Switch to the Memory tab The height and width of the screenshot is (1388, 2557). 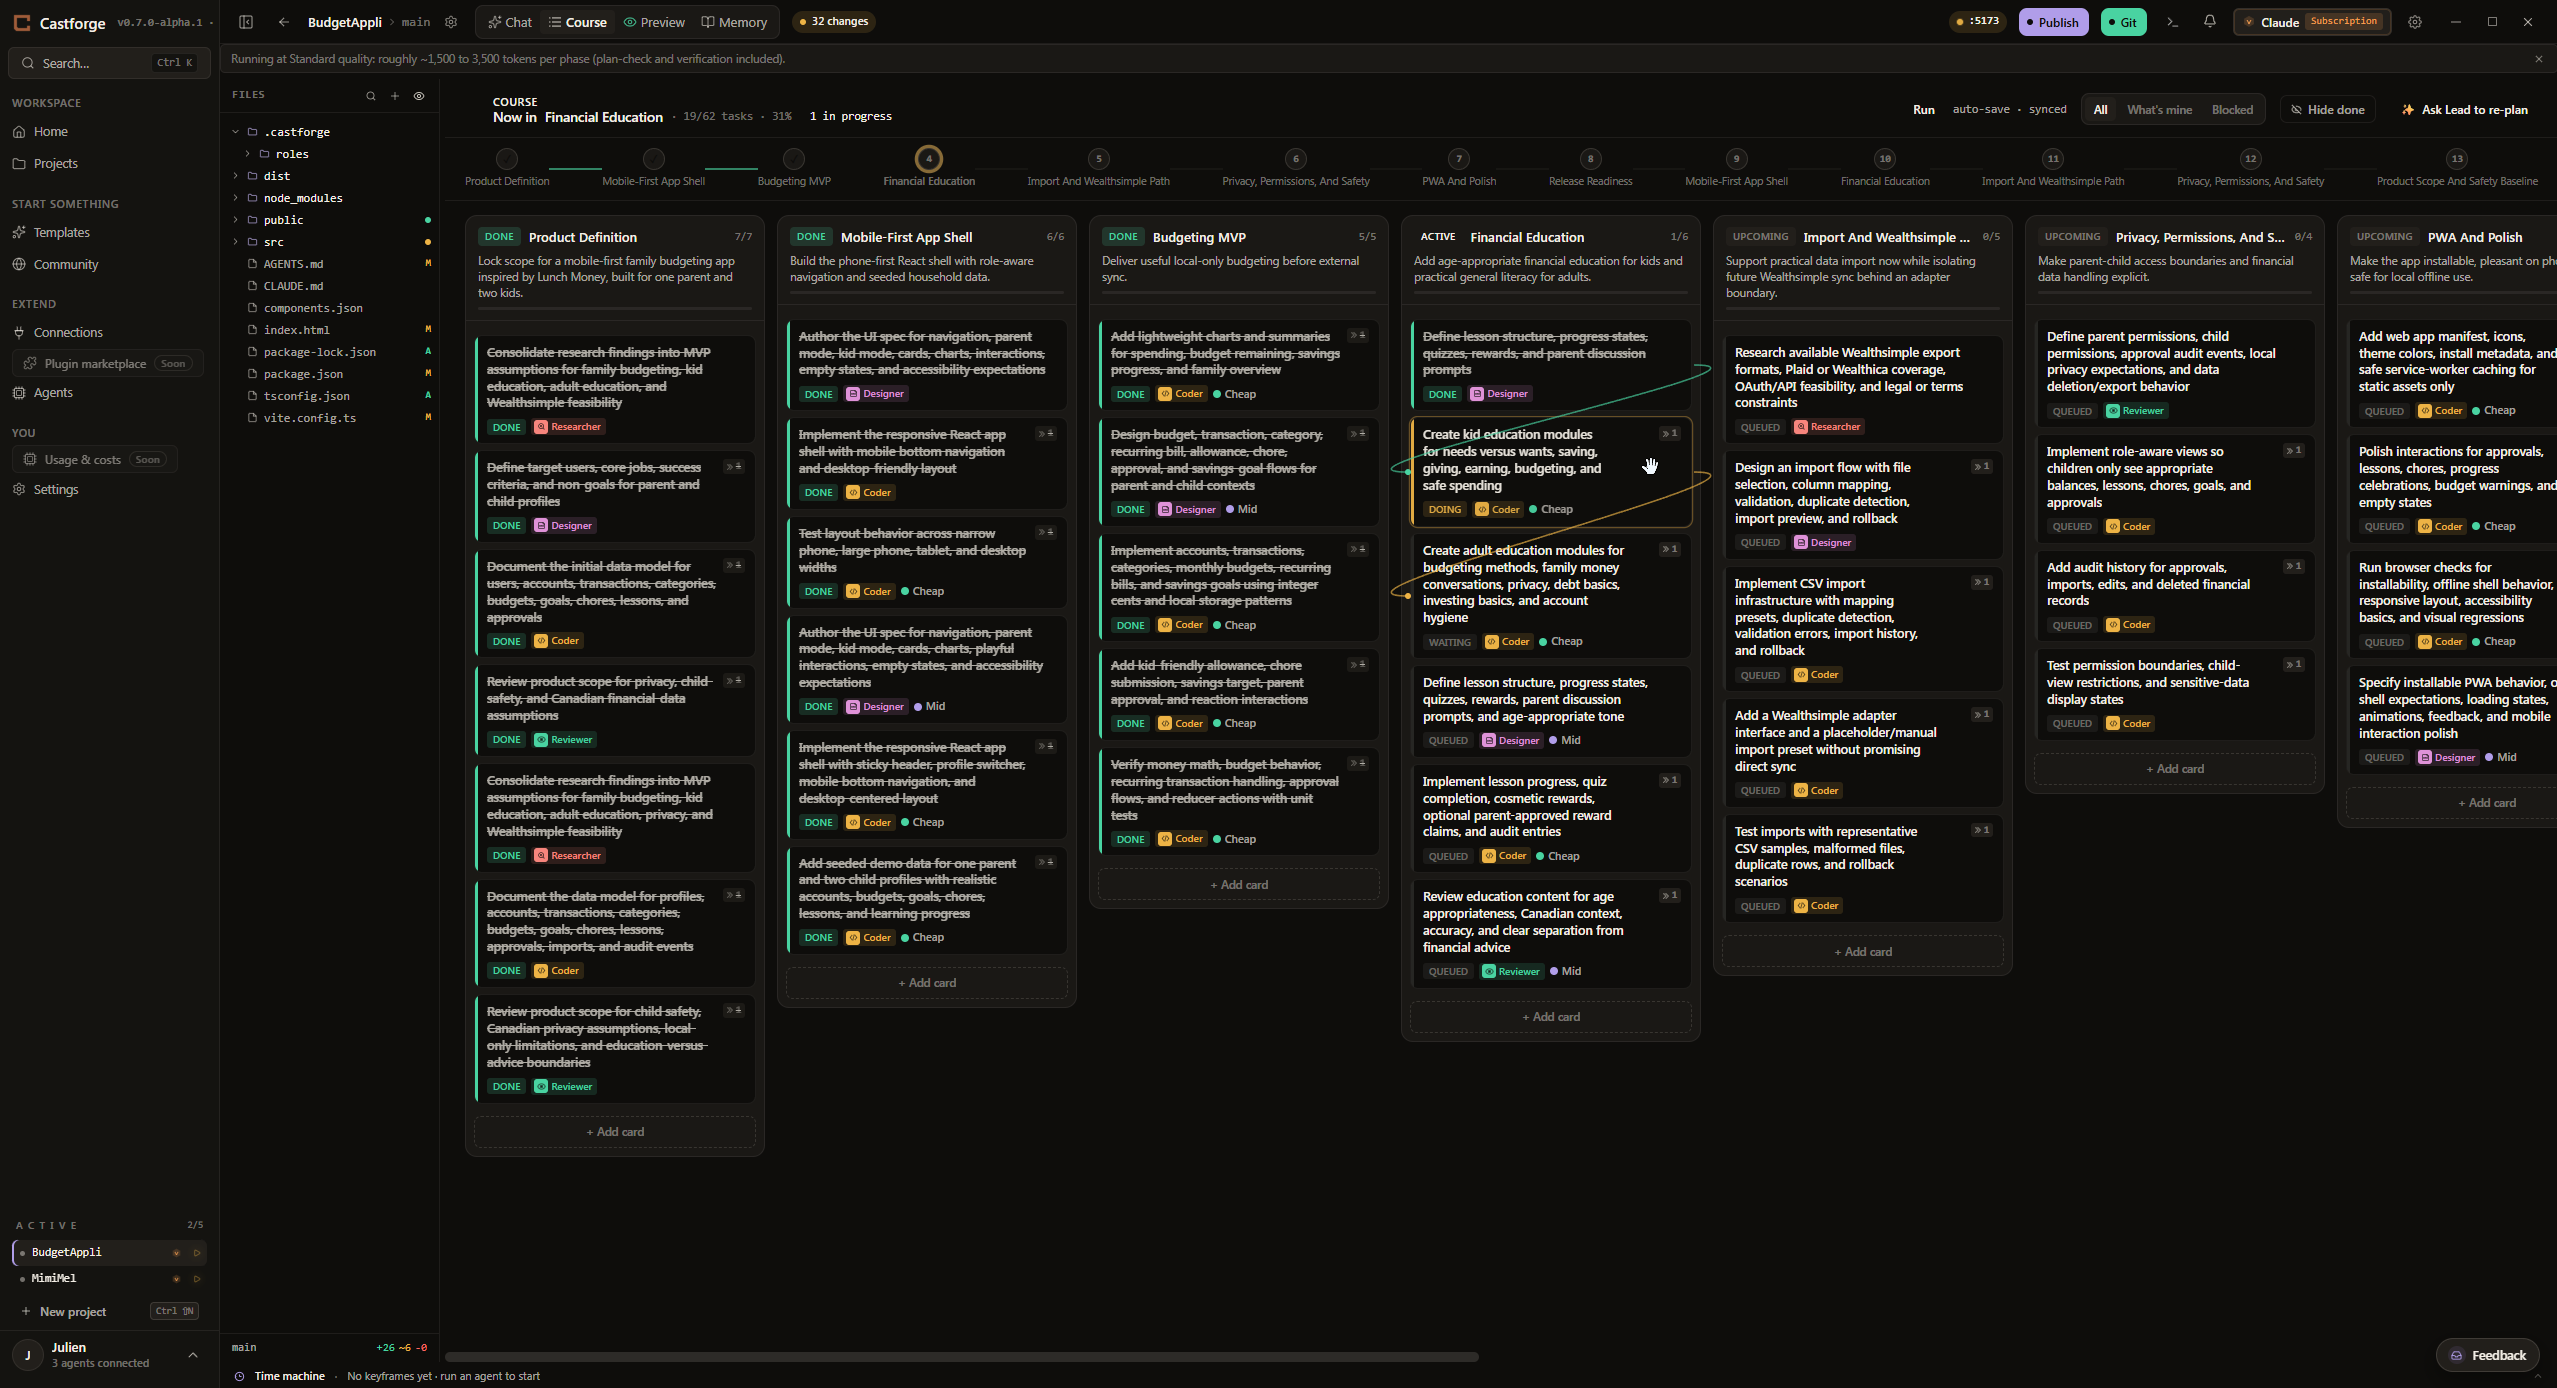(734, 22)
